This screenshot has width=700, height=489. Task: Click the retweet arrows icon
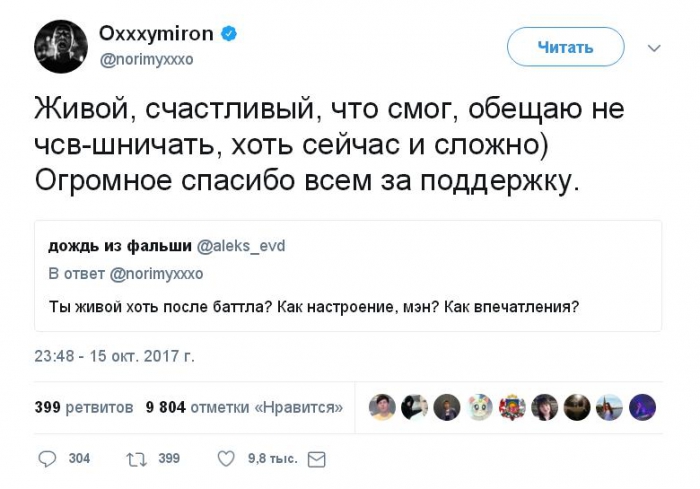[136, 458]
